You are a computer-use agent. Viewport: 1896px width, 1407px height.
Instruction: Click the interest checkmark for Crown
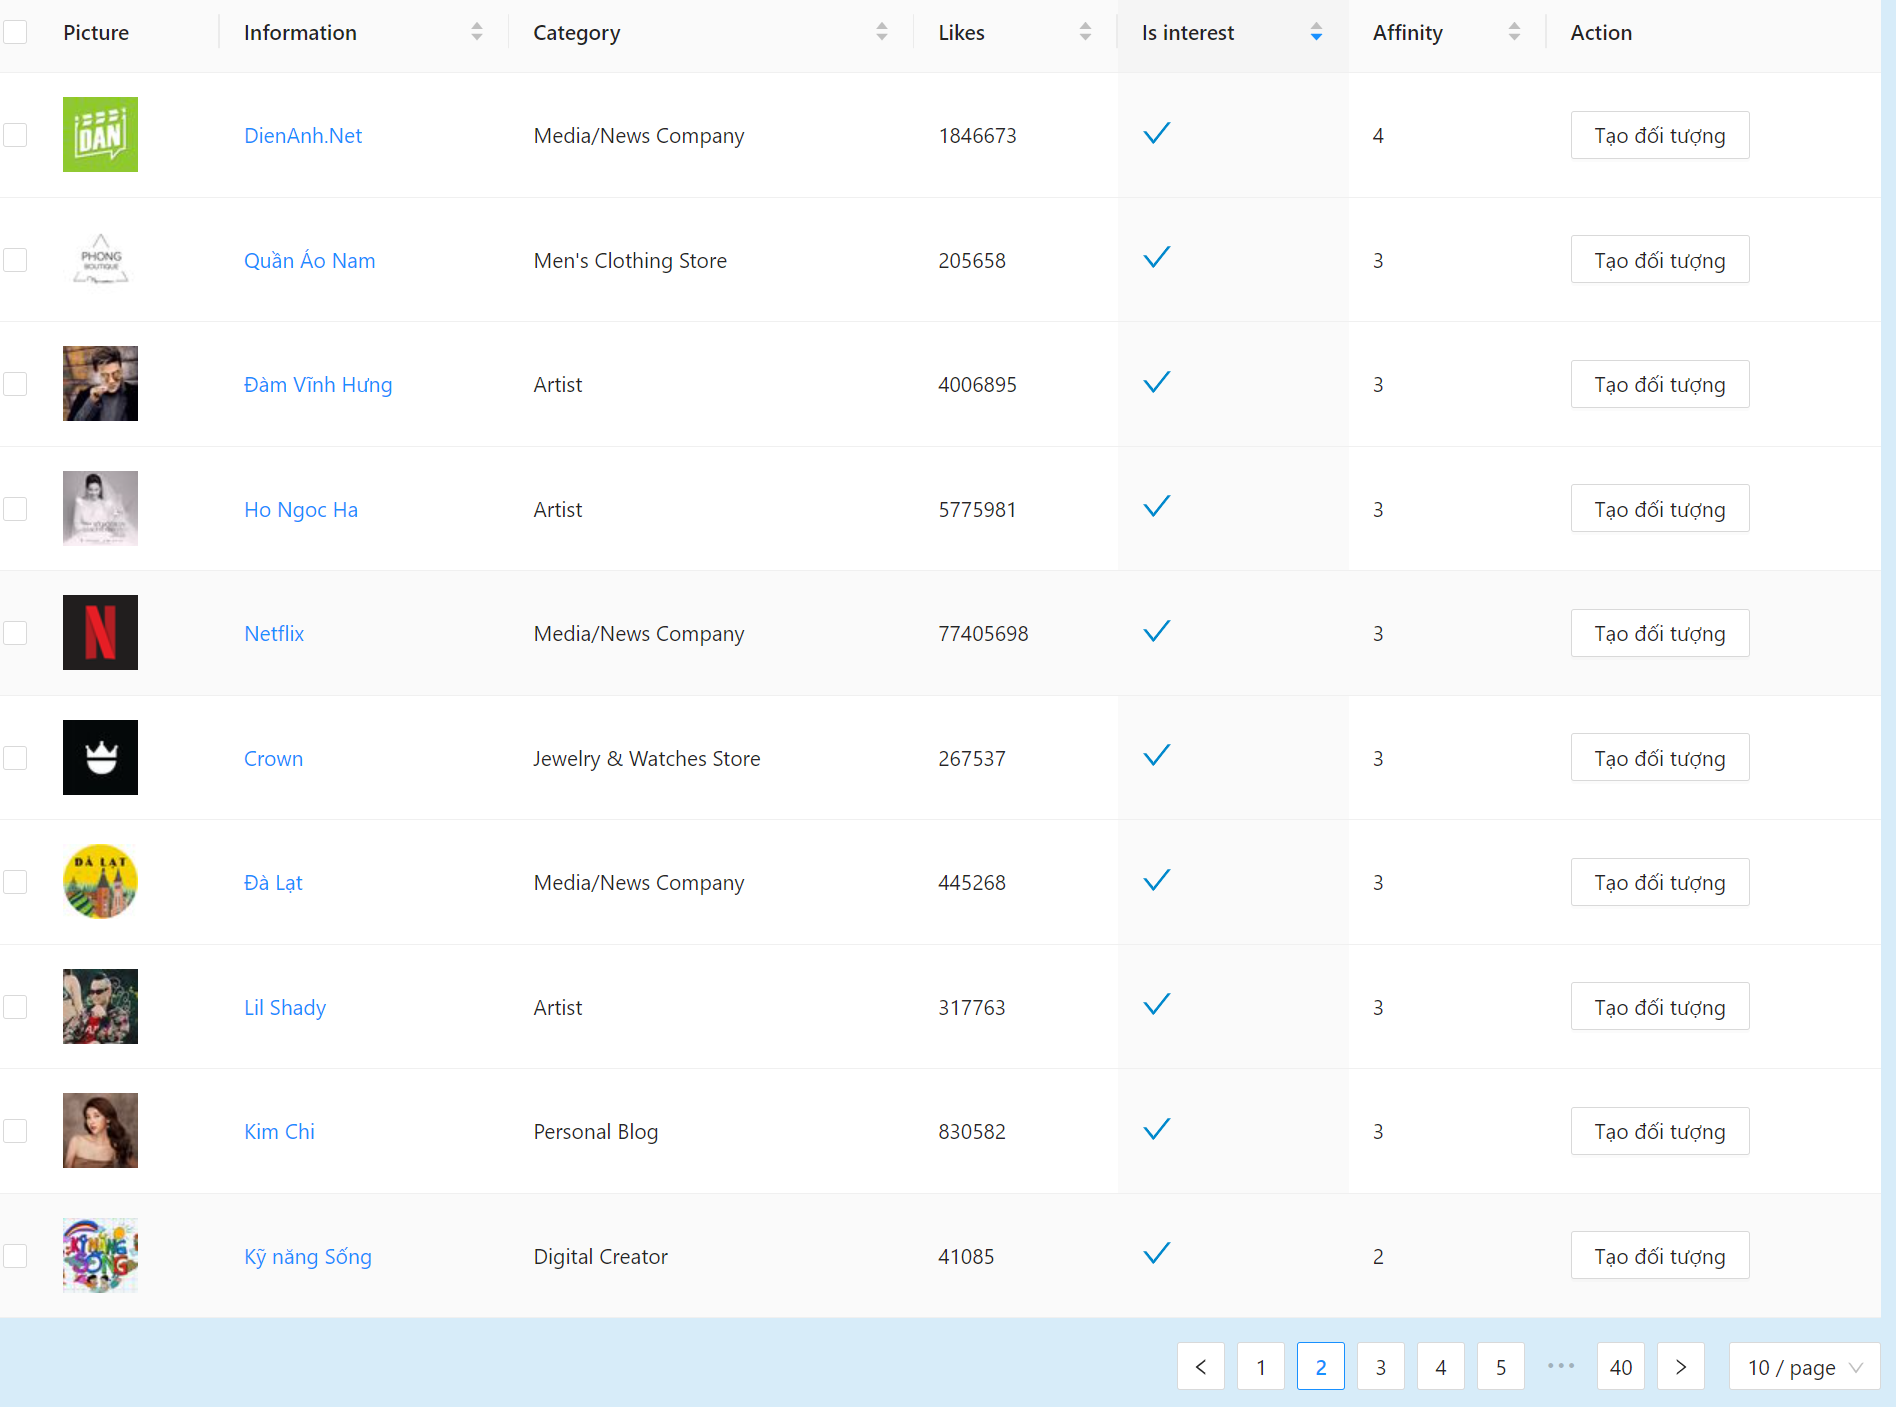[x=1157, y=756]
